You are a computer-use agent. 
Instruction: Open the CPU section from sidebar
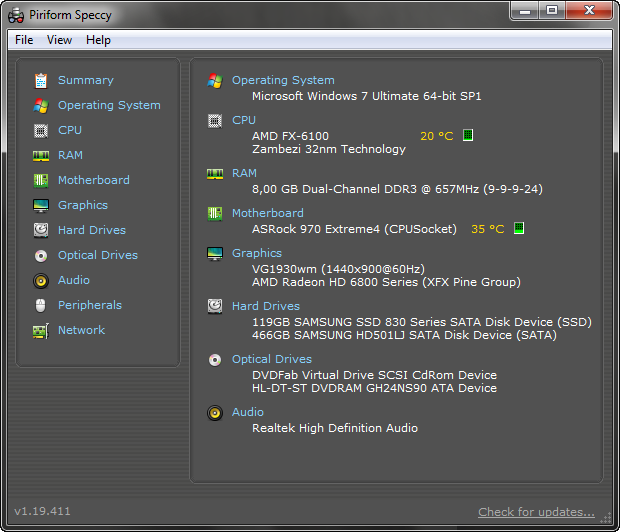70,130
